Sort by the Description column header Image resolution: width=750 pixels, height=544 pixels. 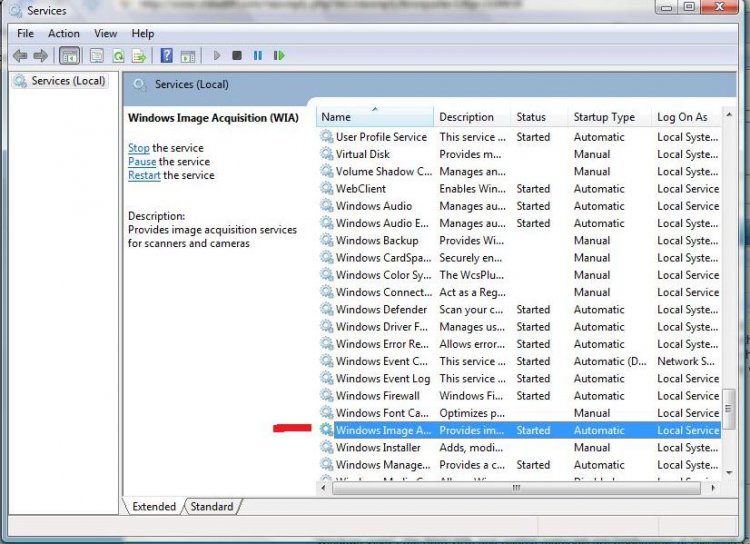pos(473,117)
